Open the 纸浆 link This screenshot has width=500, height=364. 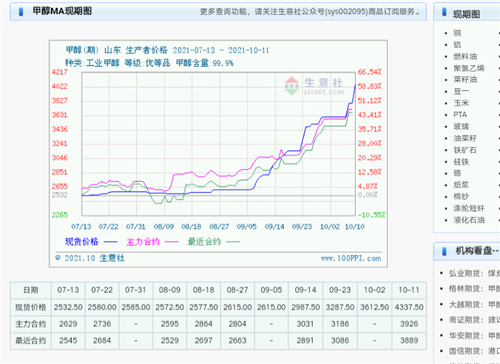click(x=461, y=185)
